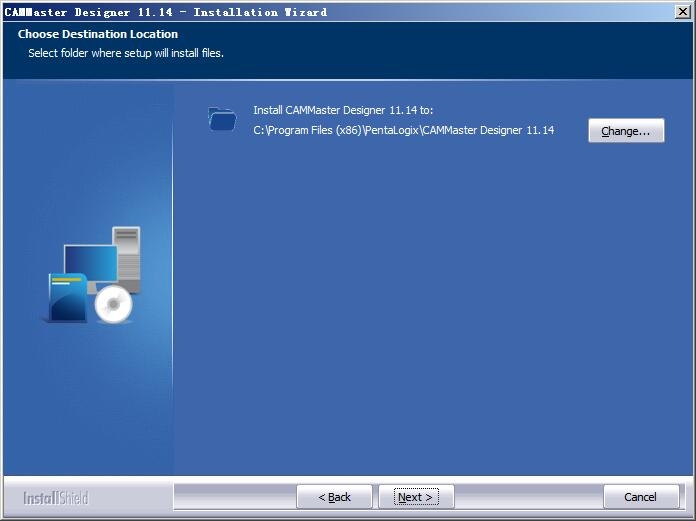Click the blue destination folder icon
Viewport: 696px width, 521px height.
(x=222, y=119)
